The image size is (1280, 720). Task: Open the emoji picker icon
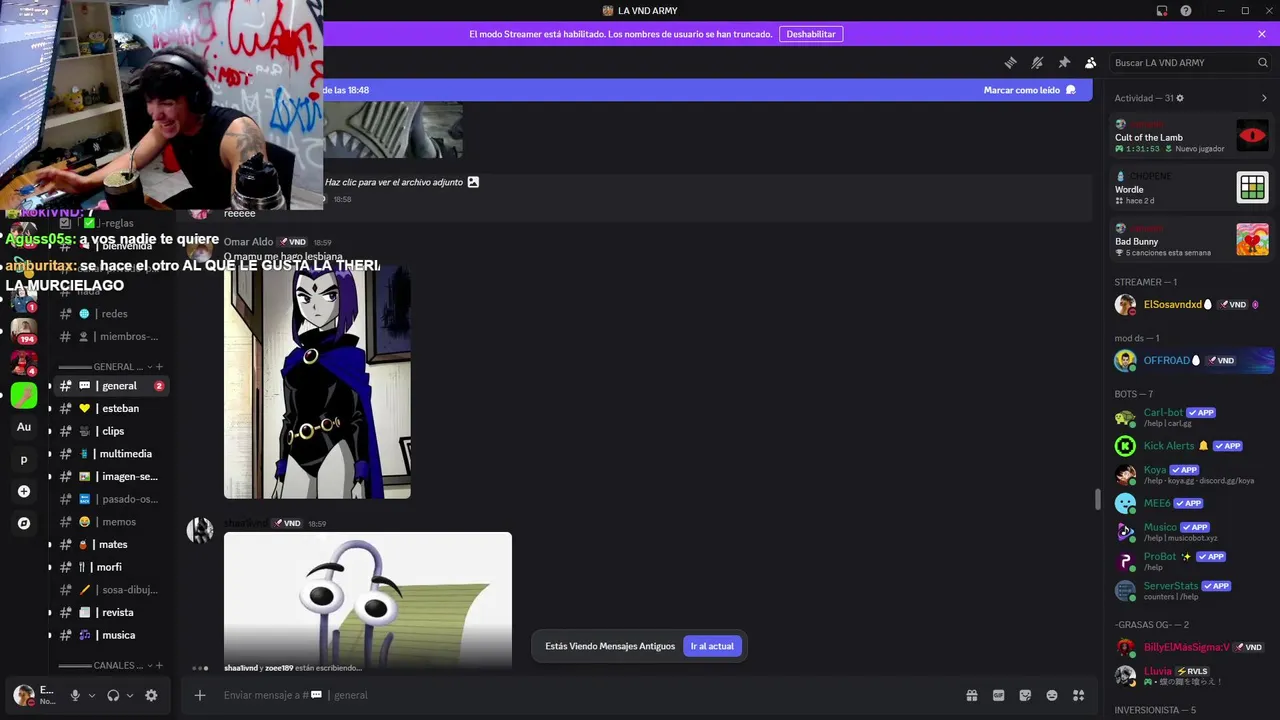pyautogui.click(x=1052, y=695)
